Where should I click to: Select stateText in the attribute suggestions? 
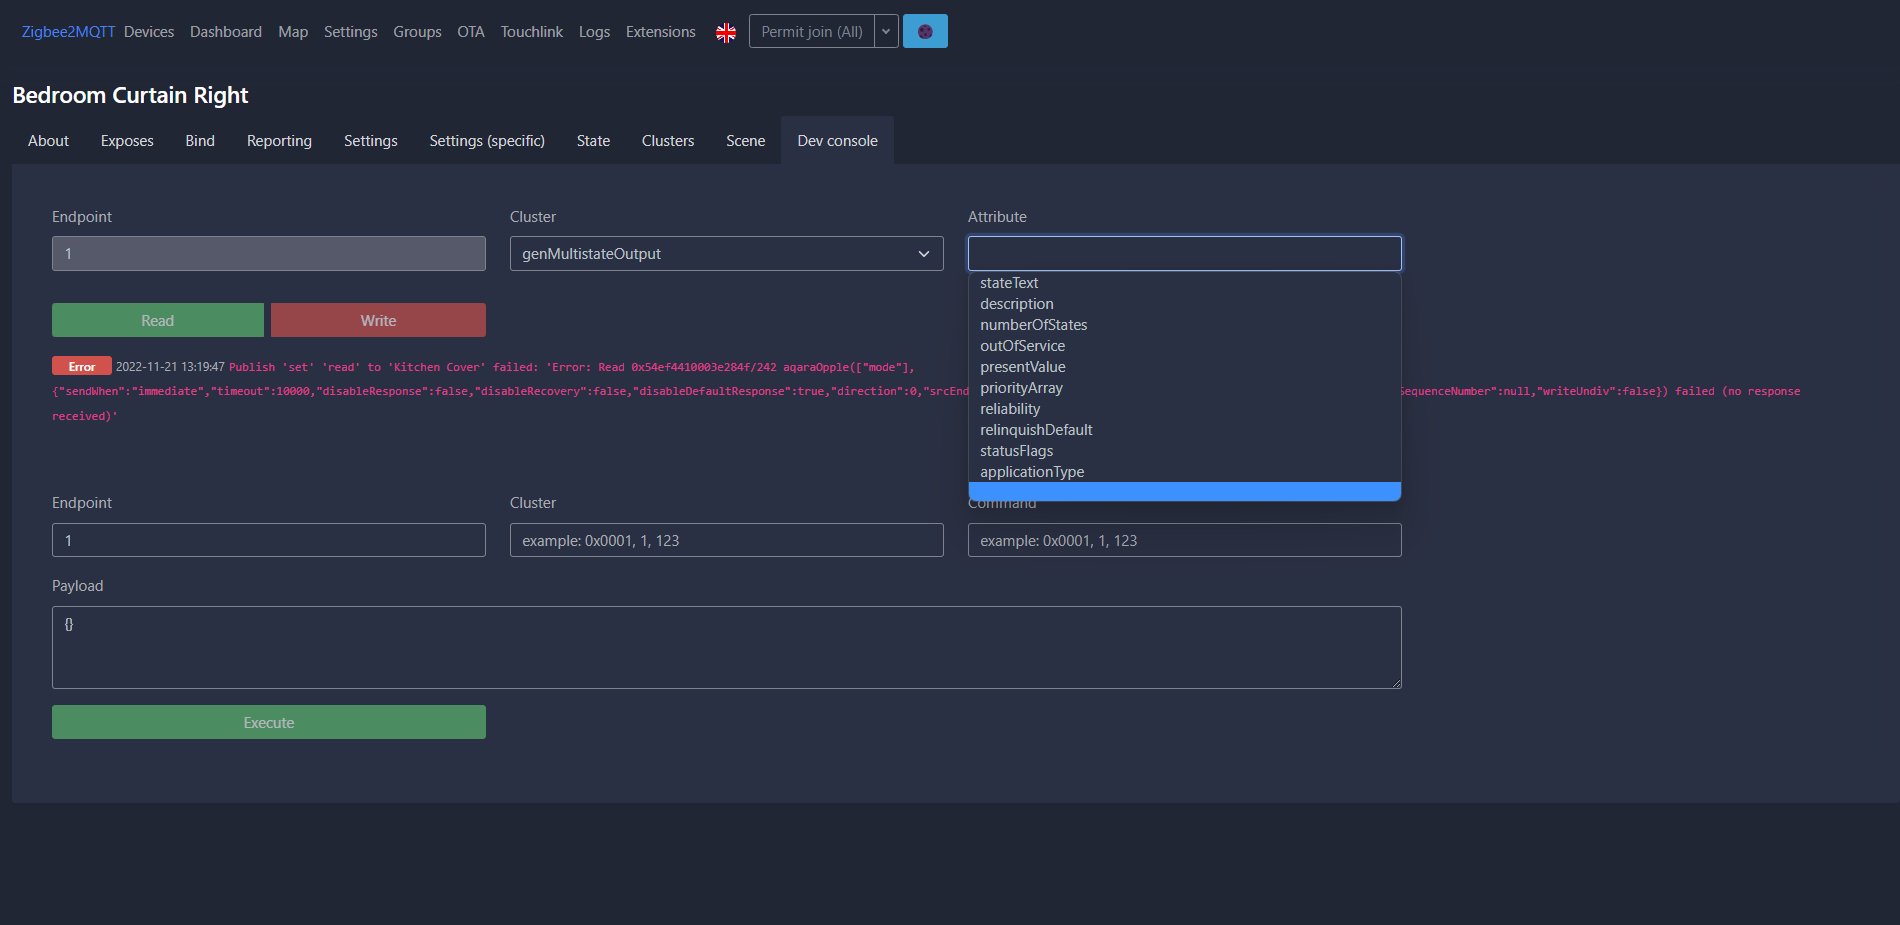(x=1008, y=283)
